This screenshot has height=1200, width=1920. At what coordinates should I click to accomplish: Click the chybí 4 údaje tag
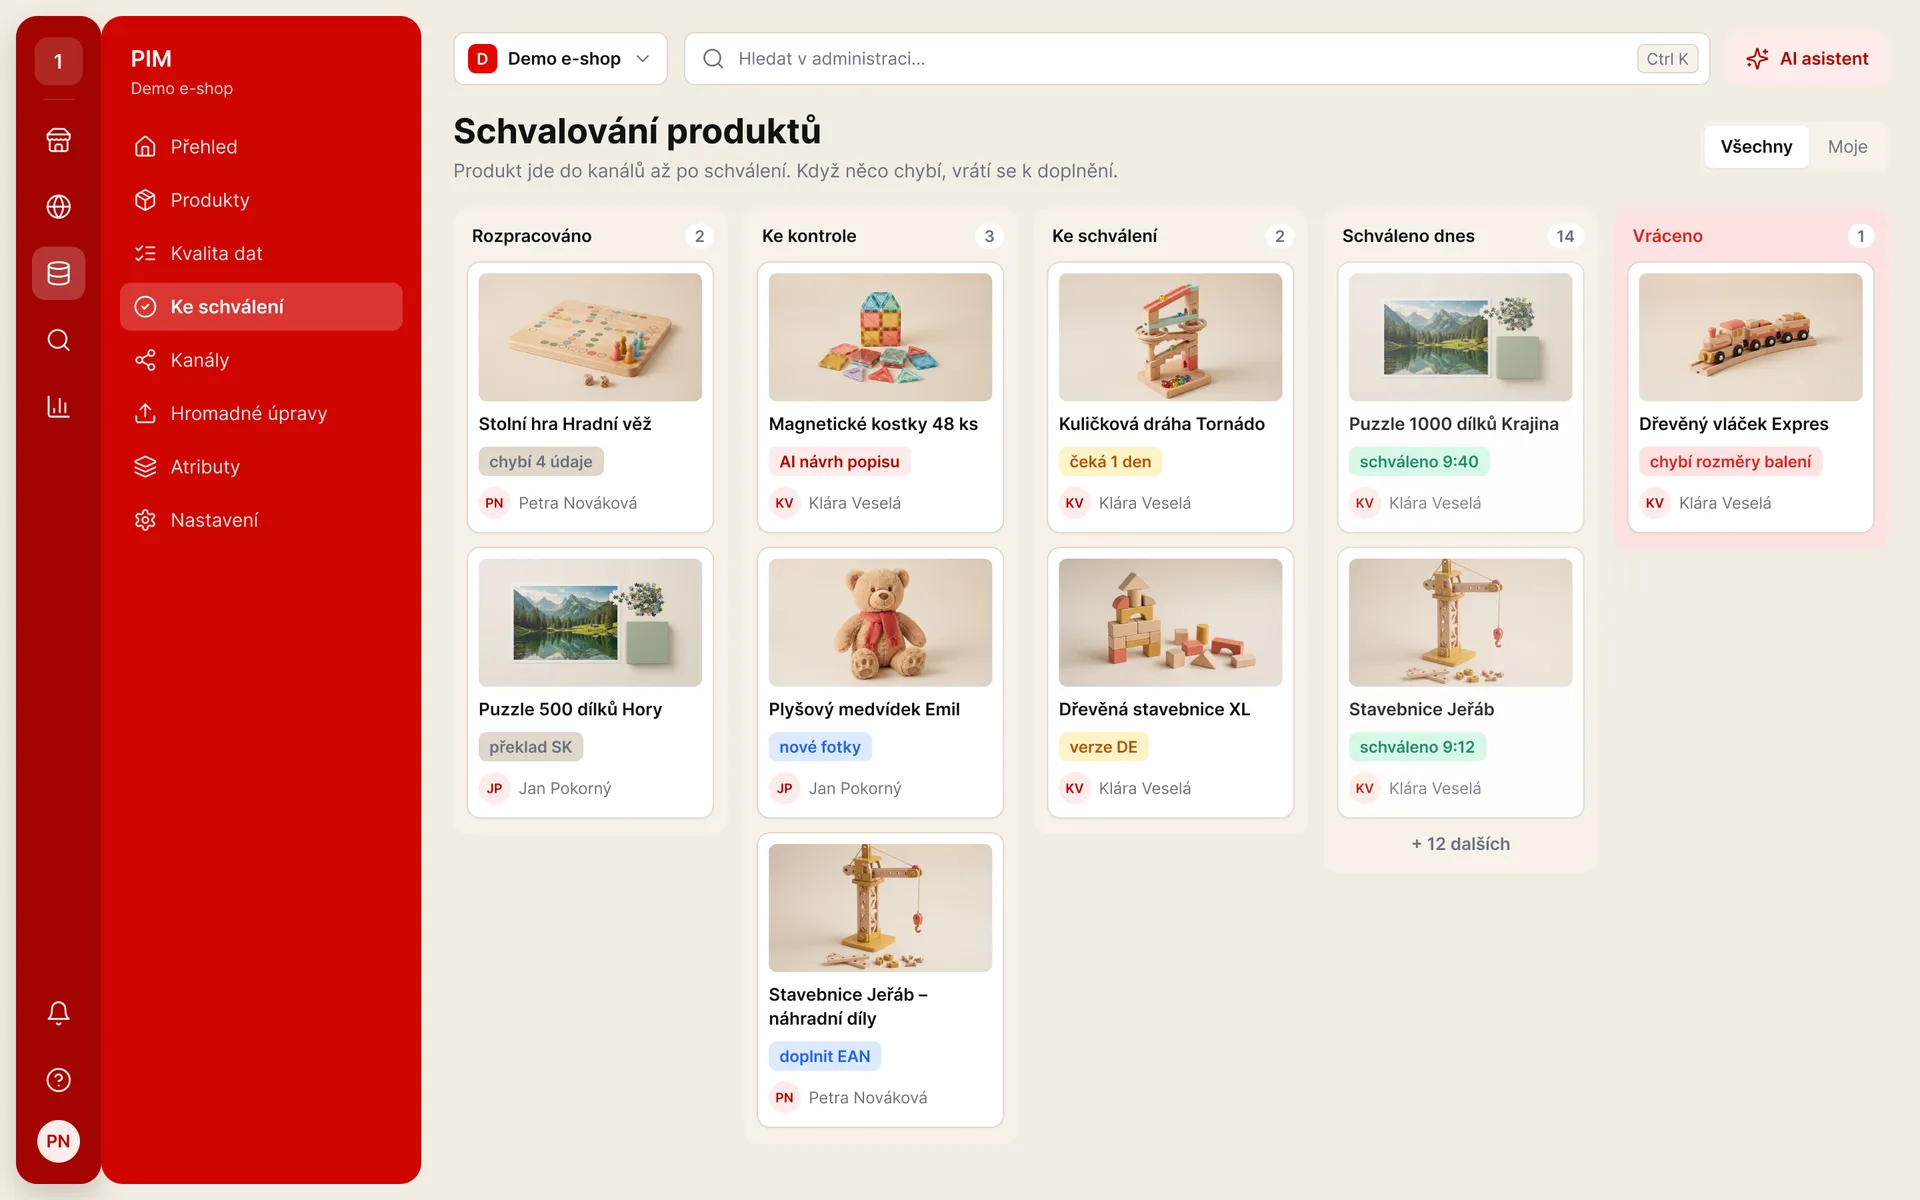pyautogui.click(x=540, y=462)
